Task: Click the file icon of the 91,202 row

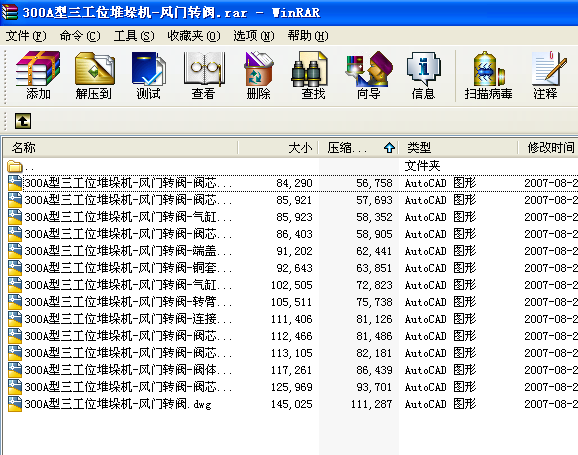Action: [15, 251]
